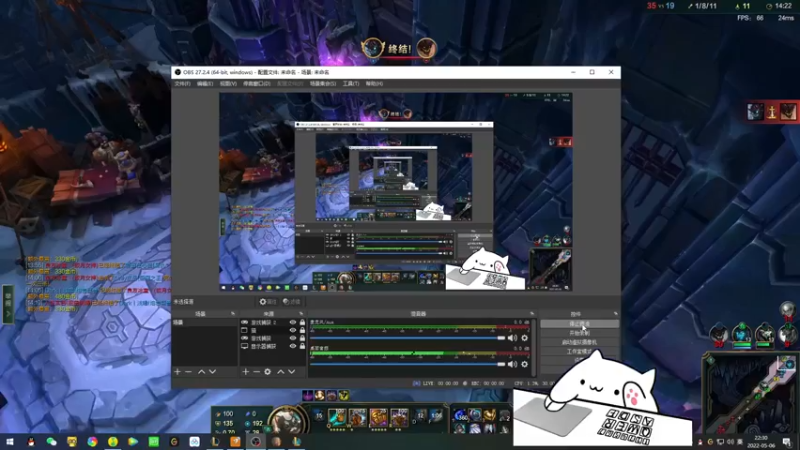Viewport: 800px width, 450px height.
Task: Pop out the Sources dock panel icon
Action: (x=301, y=314)
